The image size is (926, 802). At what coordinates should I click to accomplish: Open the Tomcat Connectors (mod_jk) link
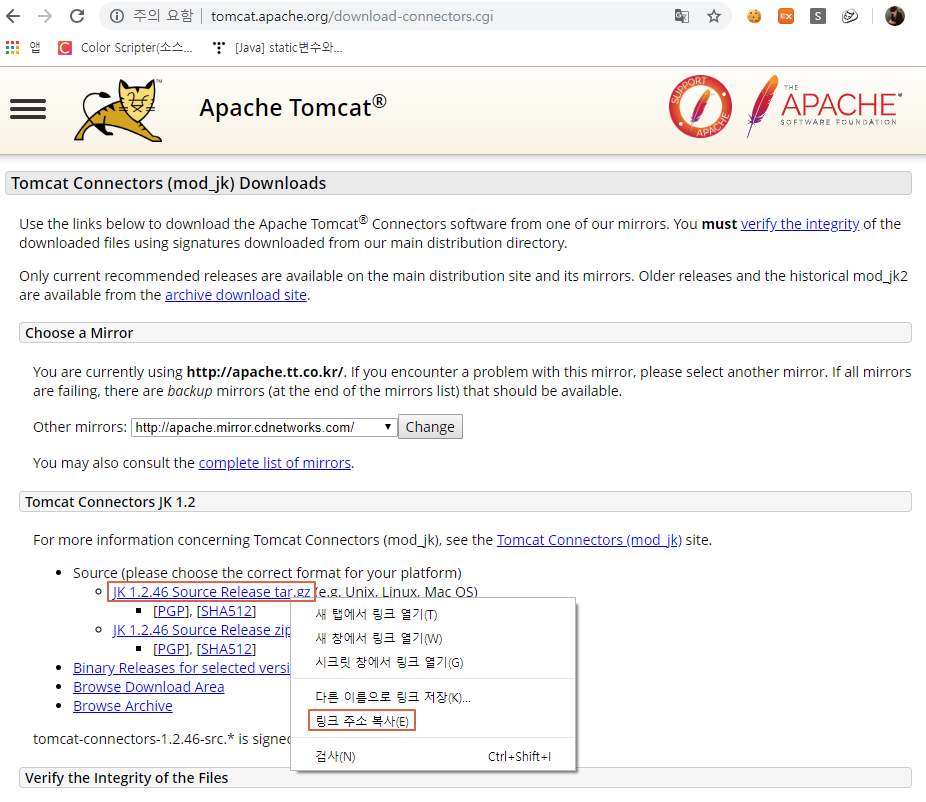tap(589, 540)
